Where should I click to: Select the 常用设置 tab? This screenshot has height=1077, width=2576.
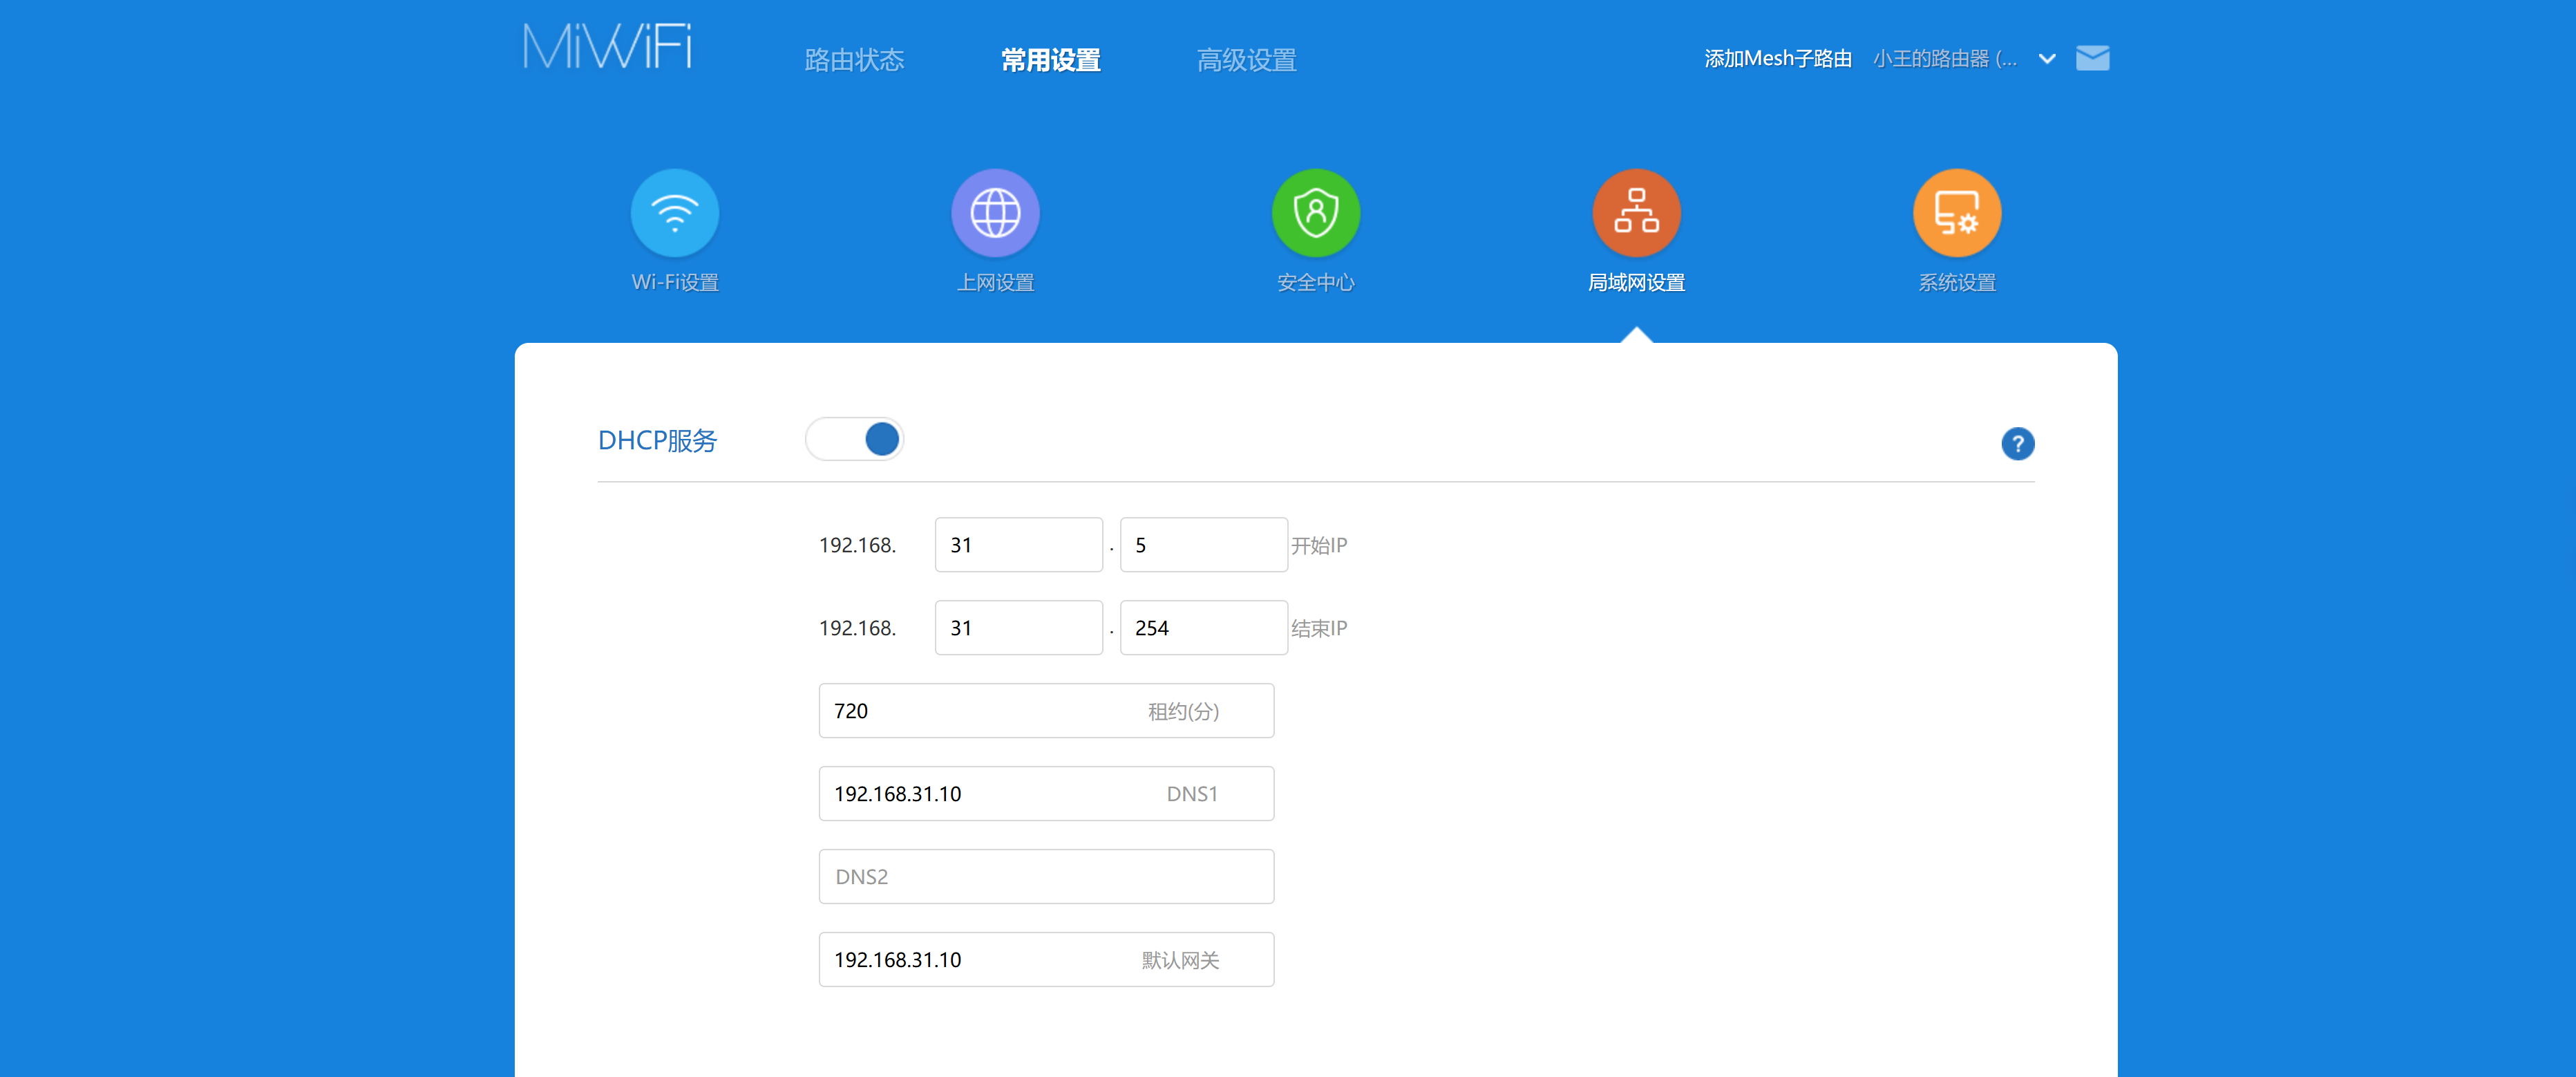click(x=1050, y=60)
